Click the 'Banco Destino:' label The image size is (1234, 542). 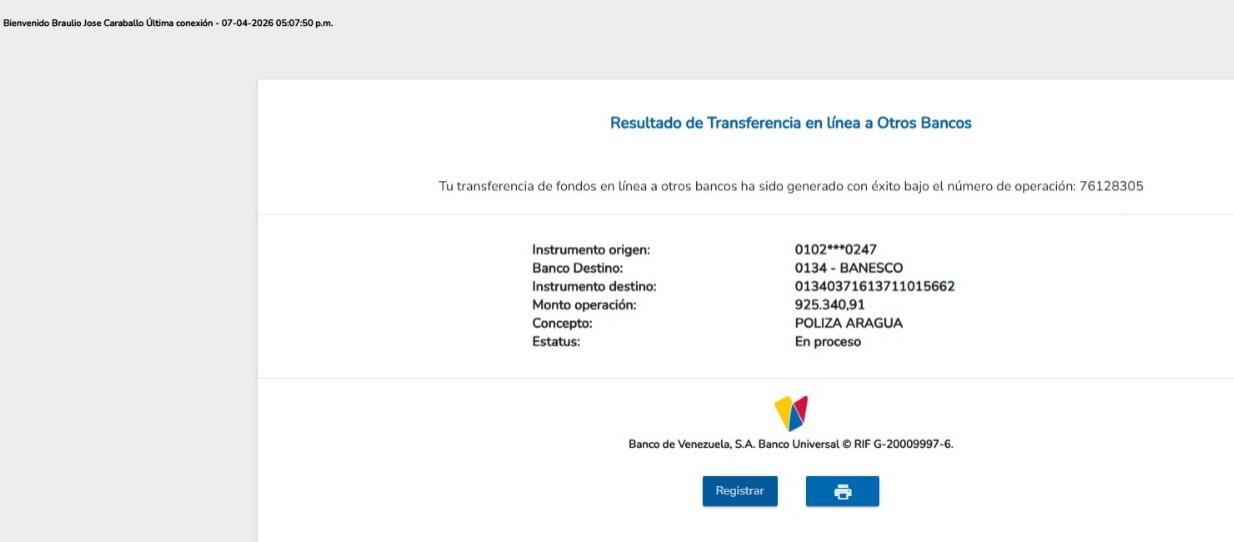coord(577,268)
